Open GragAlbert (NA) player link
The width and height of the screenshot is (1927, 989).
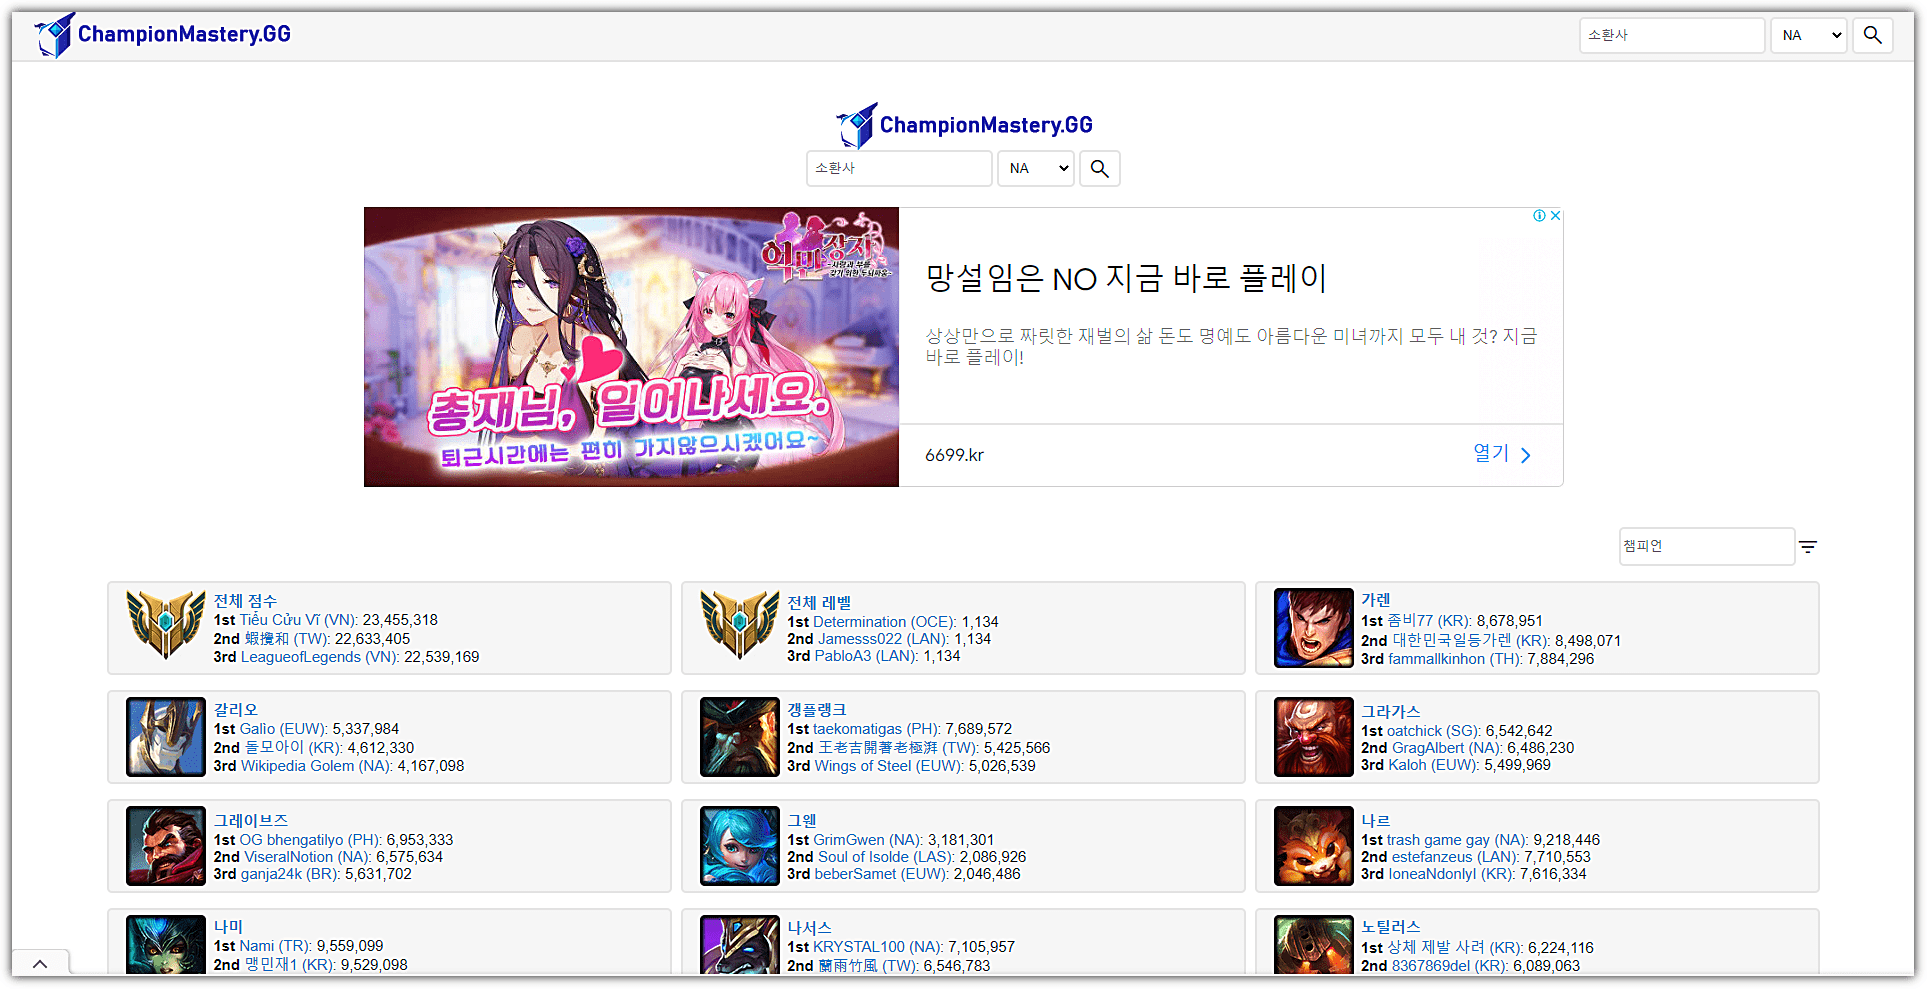[x=1448, y=748]
